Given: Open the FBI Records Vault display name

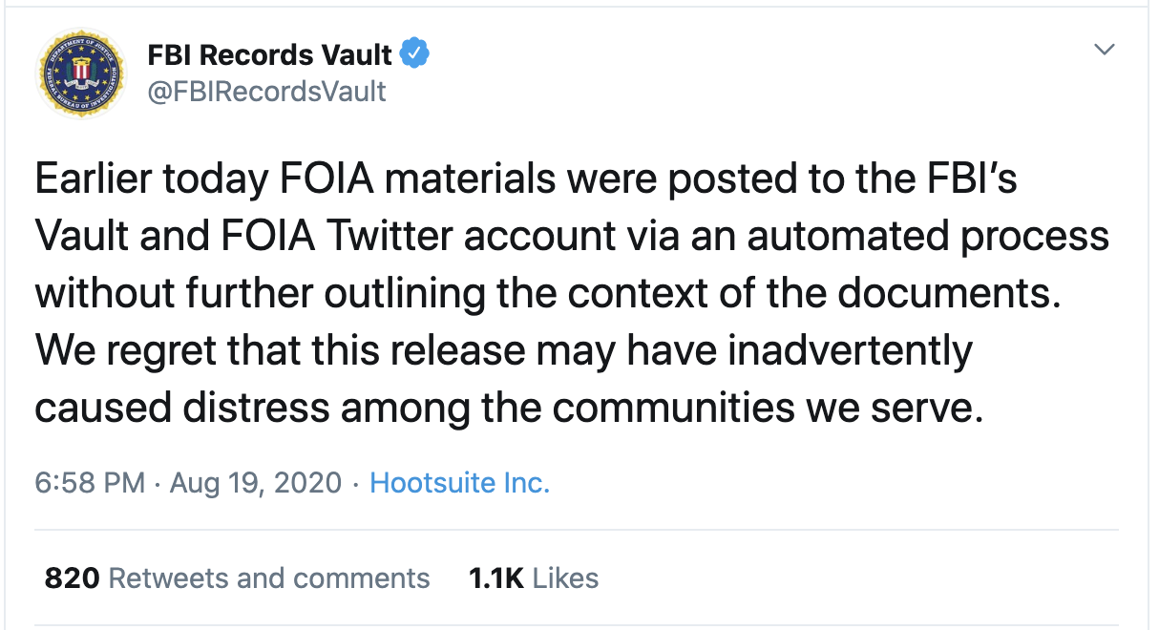Looking at the screenshot, I should click(270, 56).
